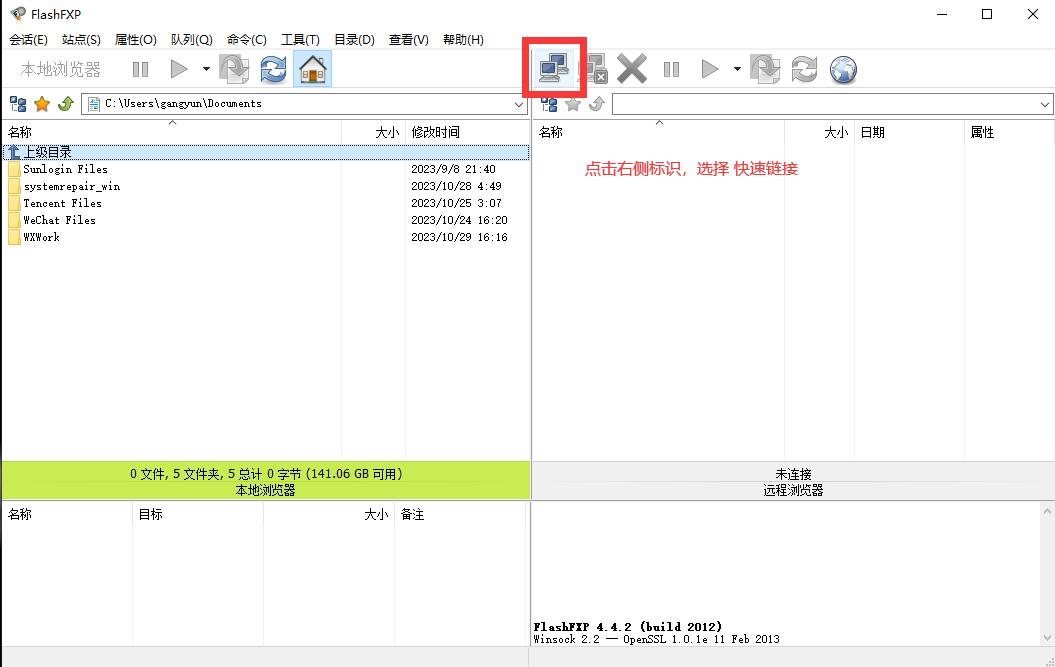
Task: Click the 2023/10/29 16:16 date cell
Action: pos(459,237)
